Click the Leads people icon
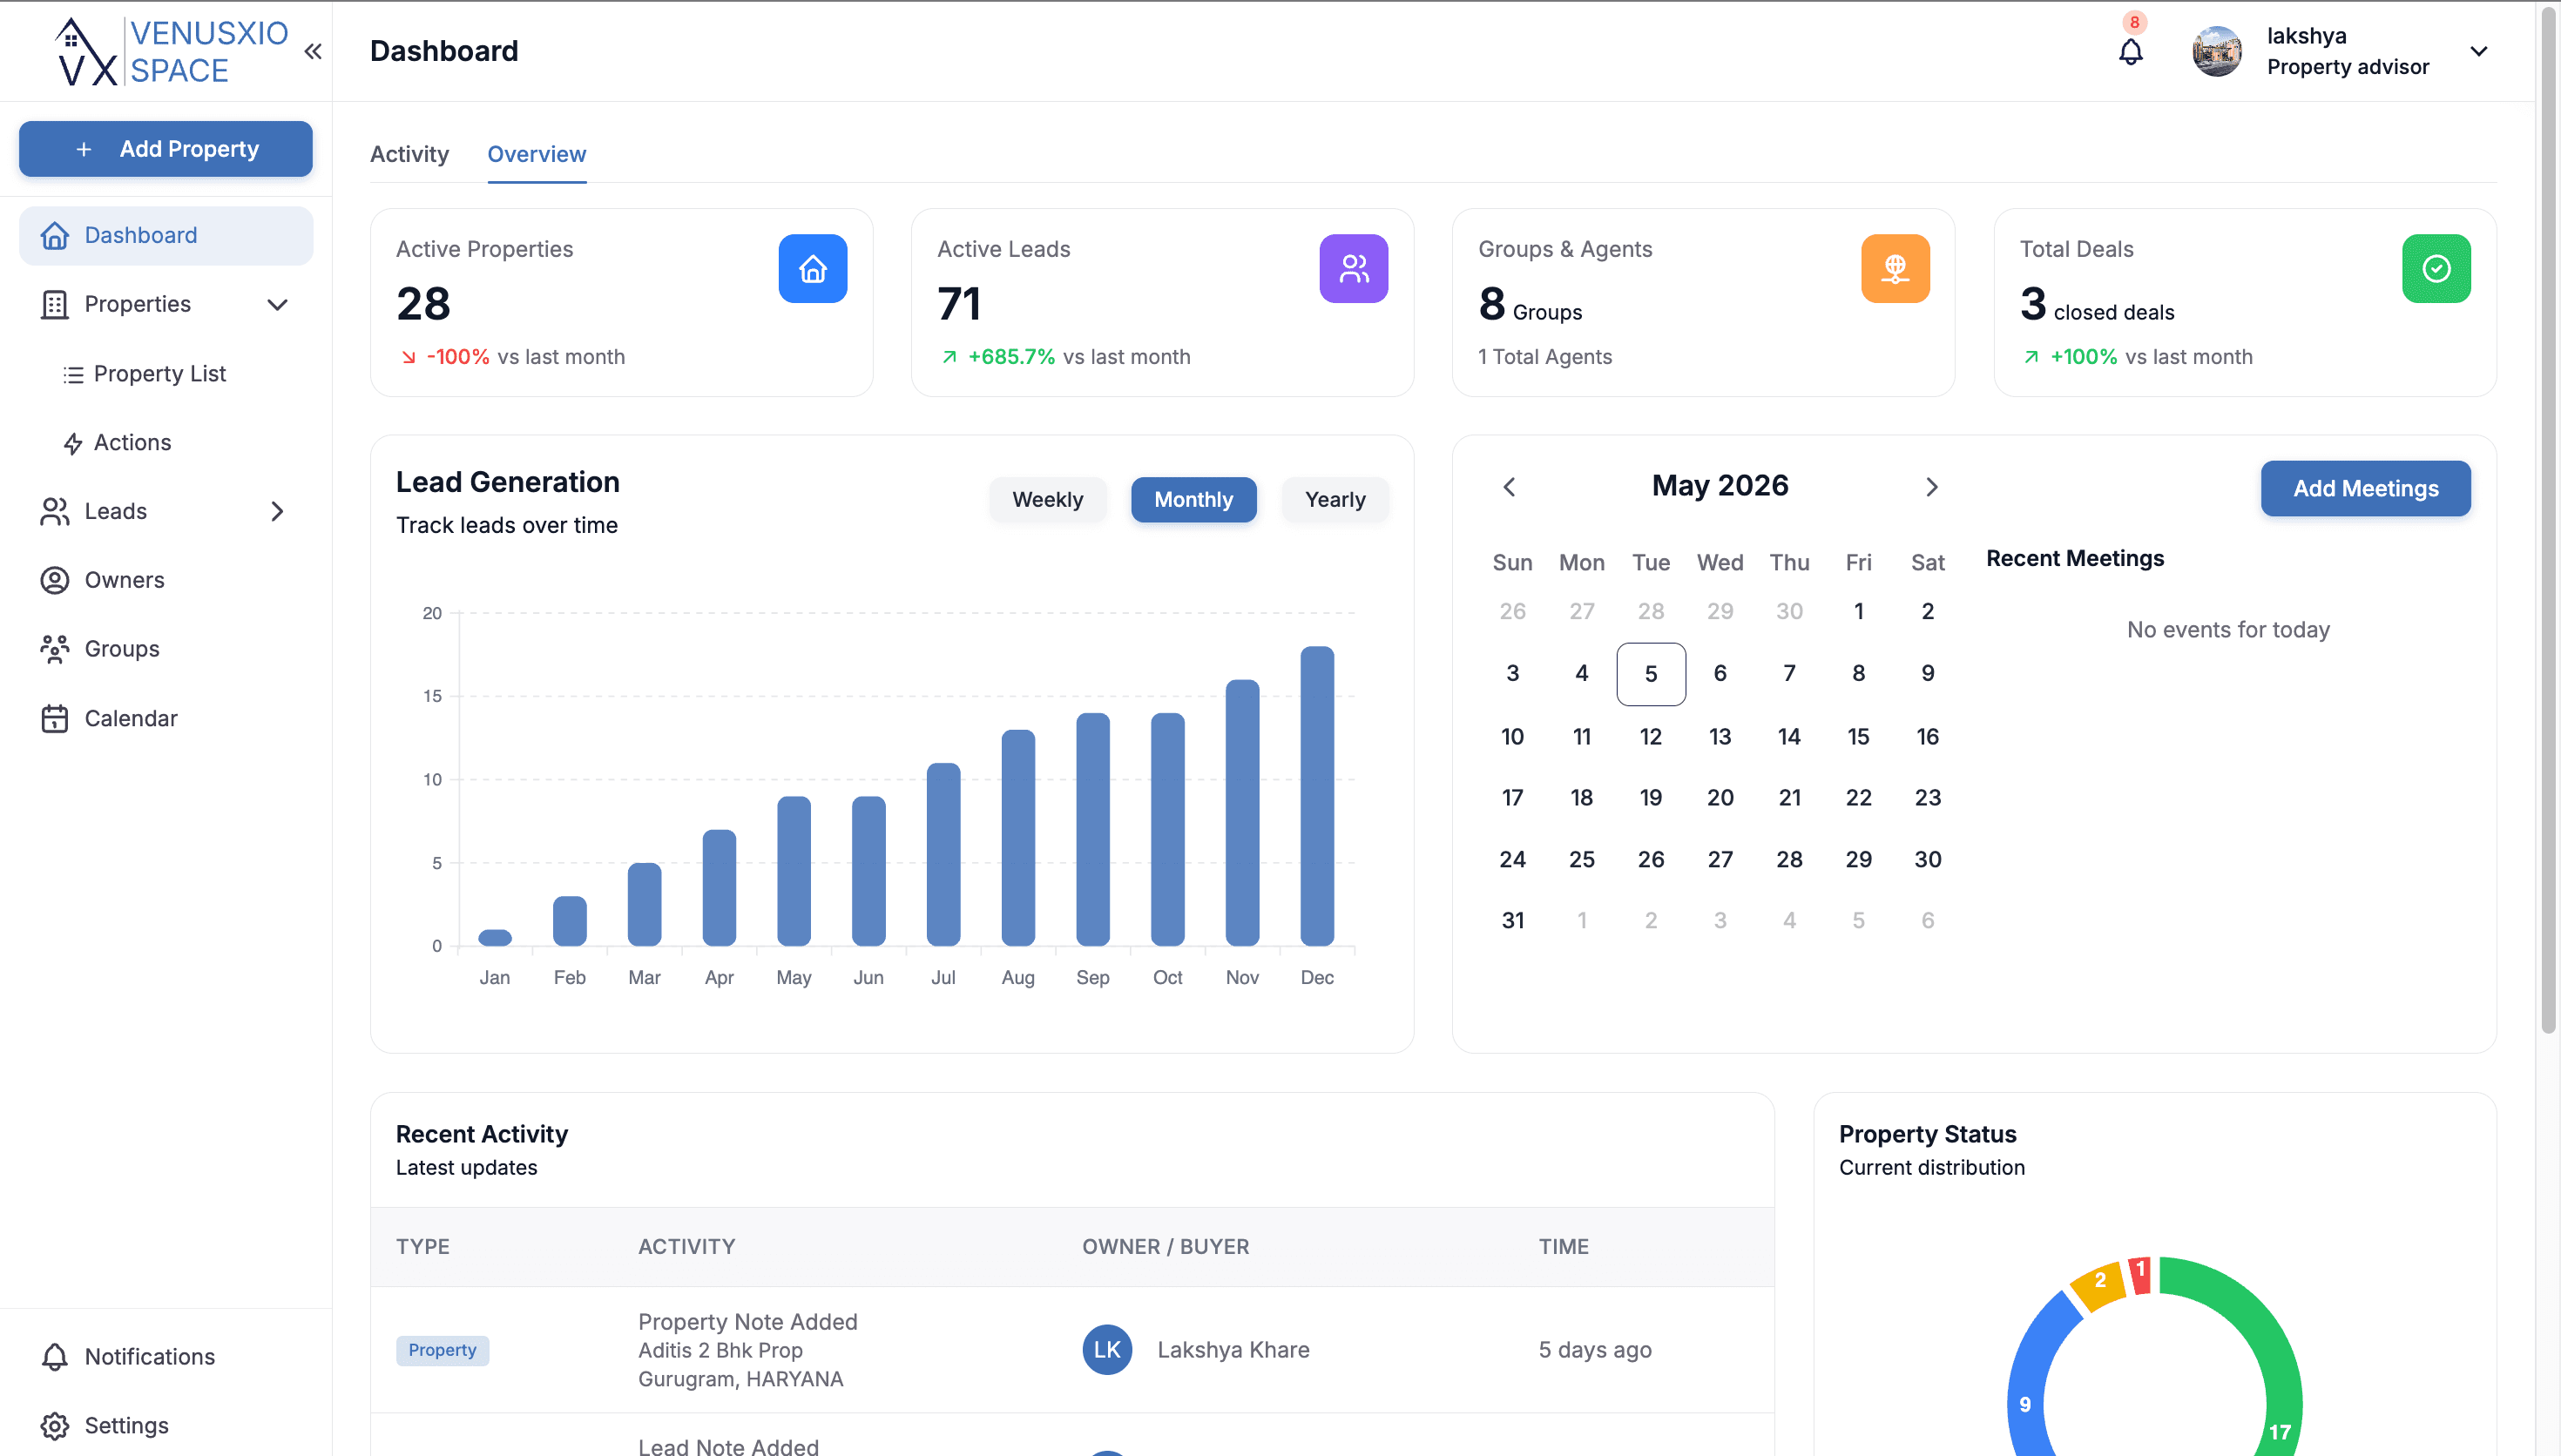The image size is (2561, 1456). 54,511
